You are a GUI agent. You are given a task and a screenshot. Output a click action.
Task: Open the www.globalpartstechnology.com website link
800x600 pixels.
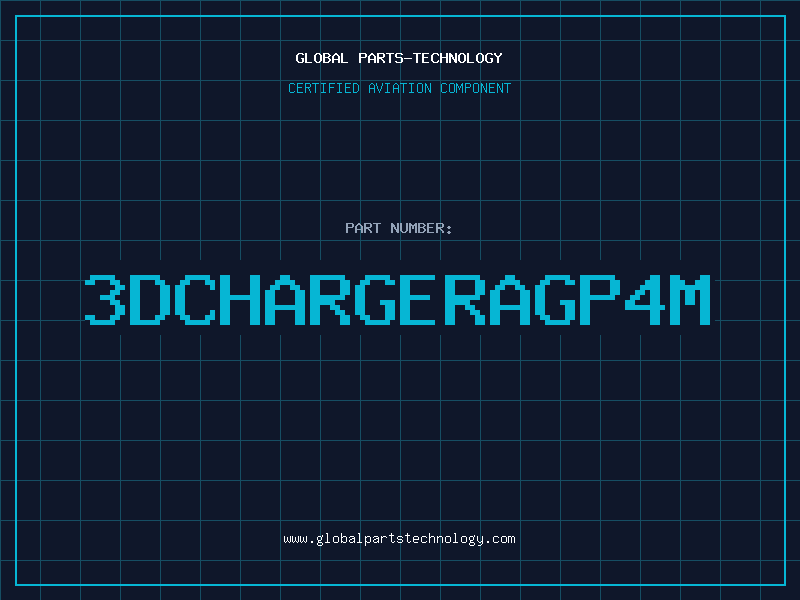pos(399,539)
